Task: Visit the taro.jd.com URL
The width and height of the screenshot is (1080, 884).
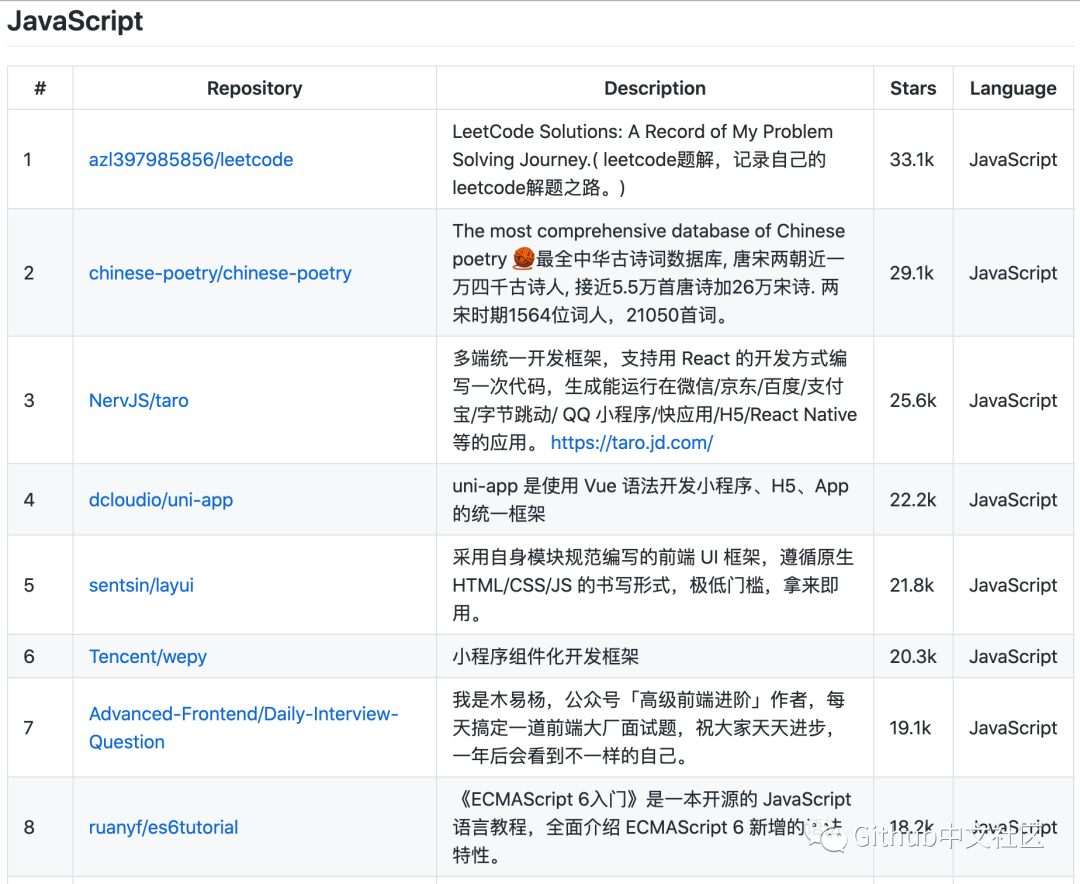Action: coord(631,442)
